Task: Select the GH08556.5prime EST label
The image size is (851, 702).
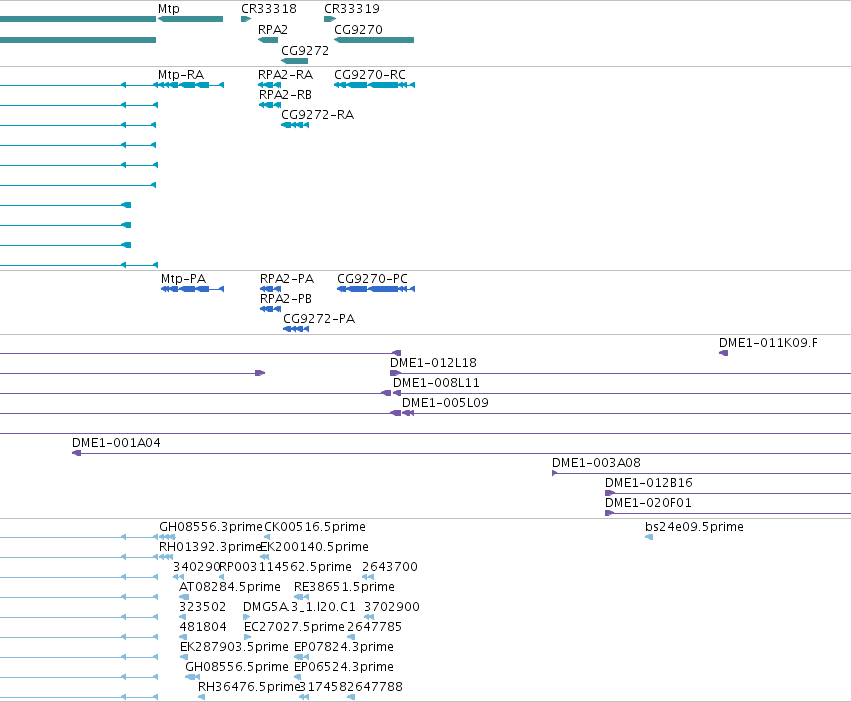Action: click(x=237, y=668)
